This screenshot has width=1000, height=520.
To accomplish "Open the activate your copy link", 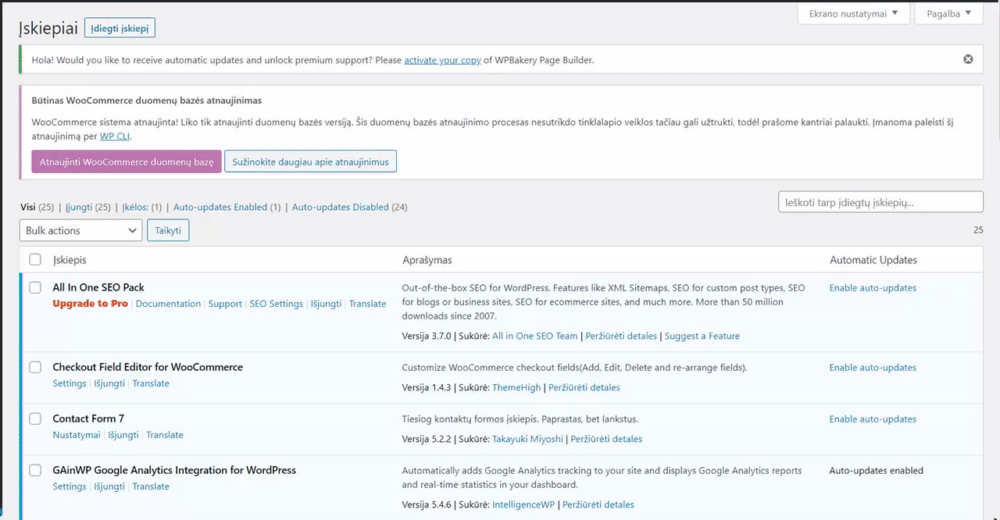I will pyautogui.click(x=442, y=60).
